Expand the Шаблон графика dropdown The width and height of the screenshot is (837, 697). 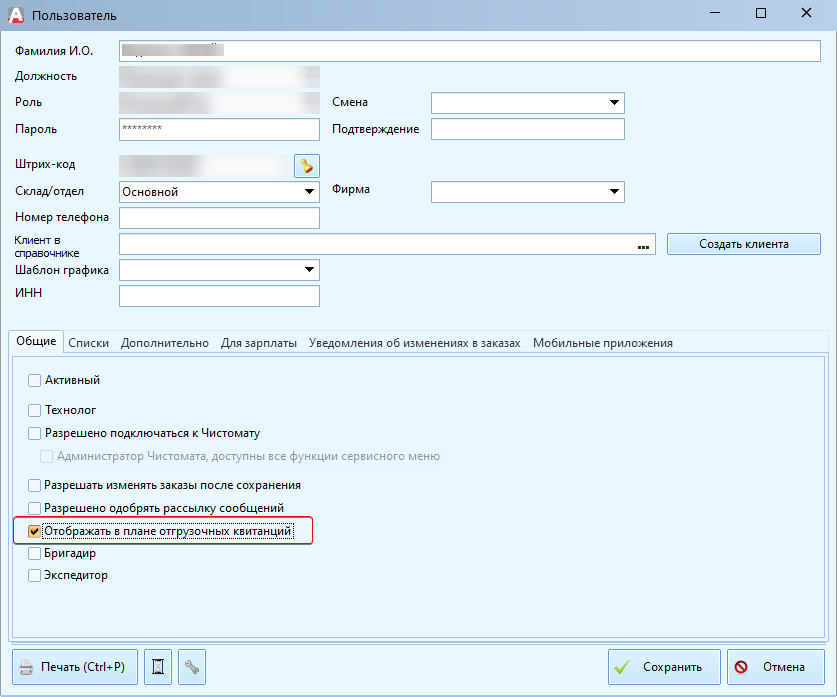pos(219,270)
